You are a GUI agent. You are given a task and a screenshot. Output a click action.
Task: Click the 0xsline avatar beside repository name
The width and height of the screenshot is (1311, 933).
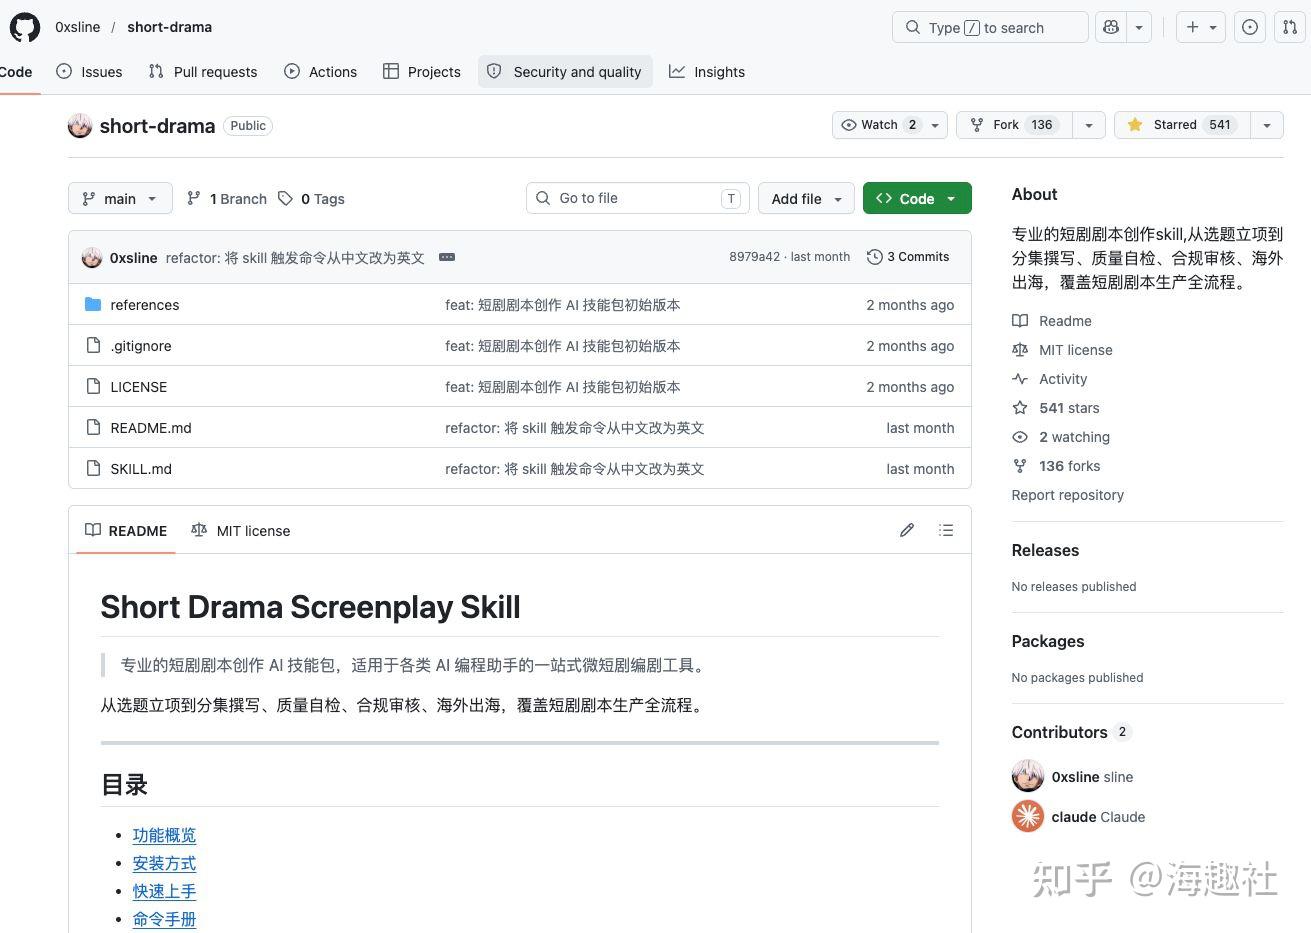[80, 126]
